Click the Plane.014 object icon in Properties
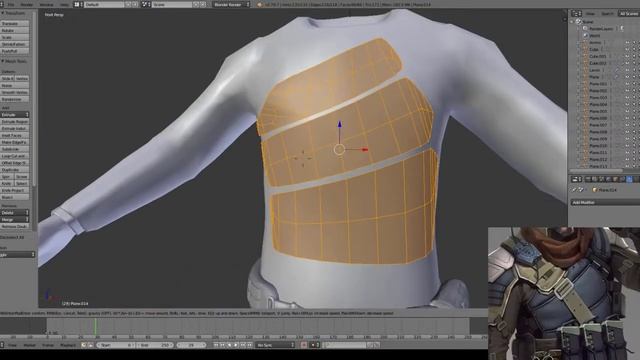The height and width of the screenshot is (360, 640). point(594,190)
